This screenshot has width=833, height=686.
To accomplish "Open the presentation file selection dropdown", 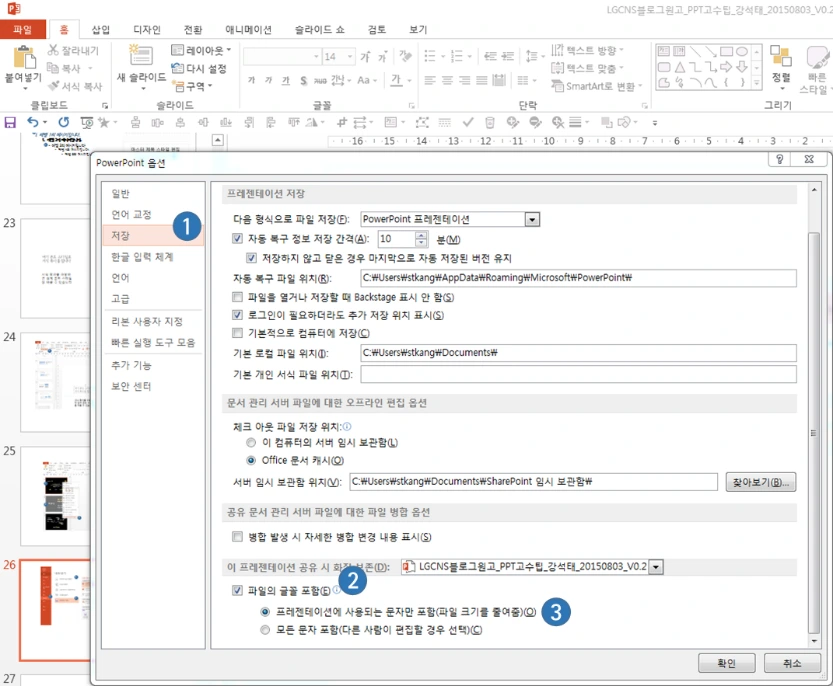I will pyautogui.click(x=656, y=567).
